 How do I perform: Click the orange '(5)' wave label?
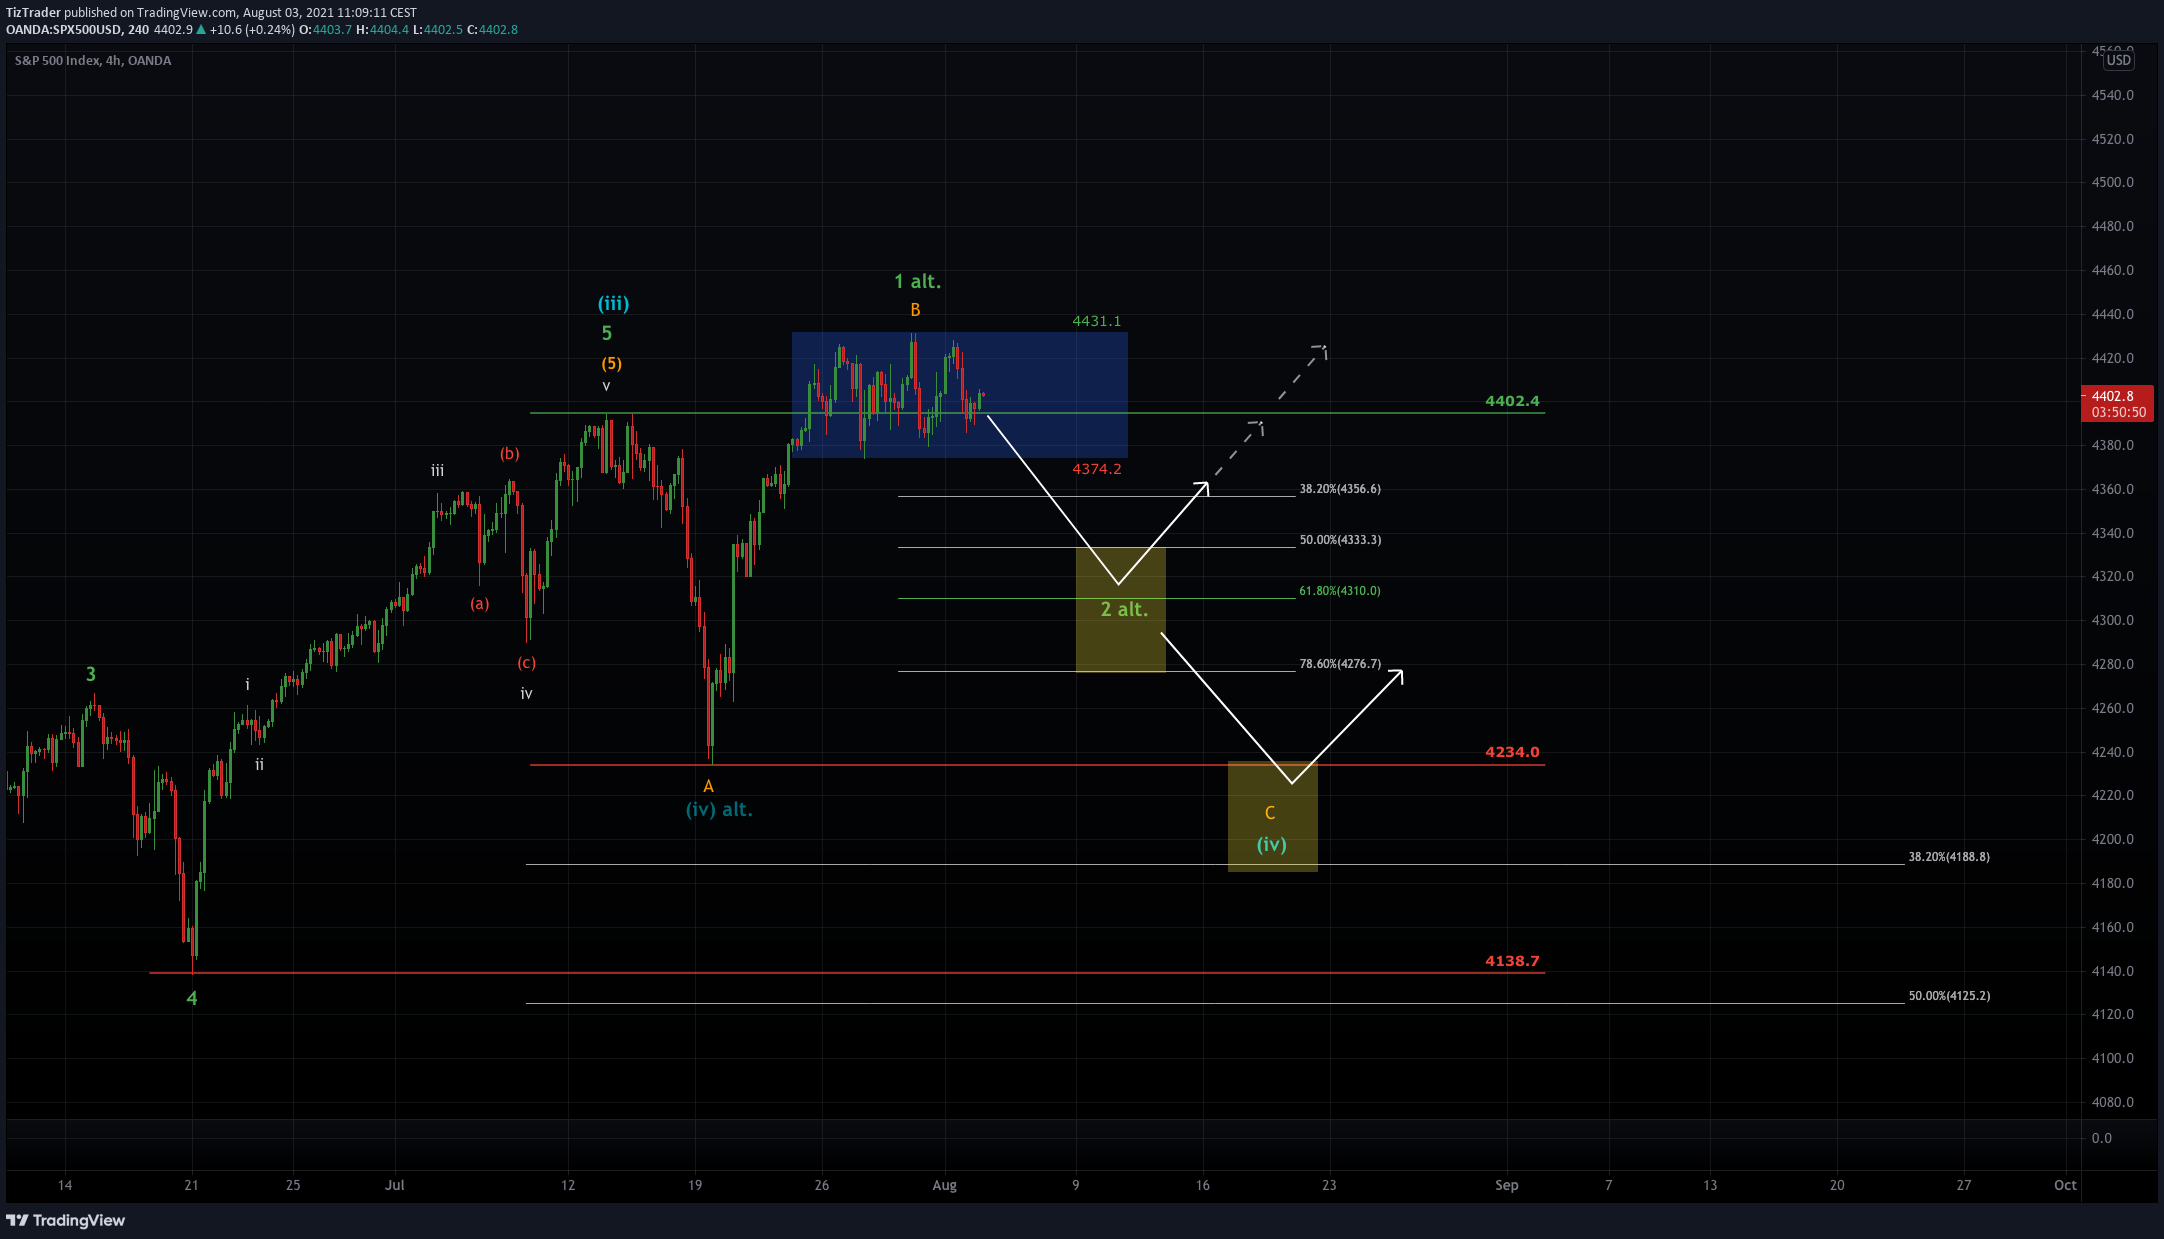(611, 363)
